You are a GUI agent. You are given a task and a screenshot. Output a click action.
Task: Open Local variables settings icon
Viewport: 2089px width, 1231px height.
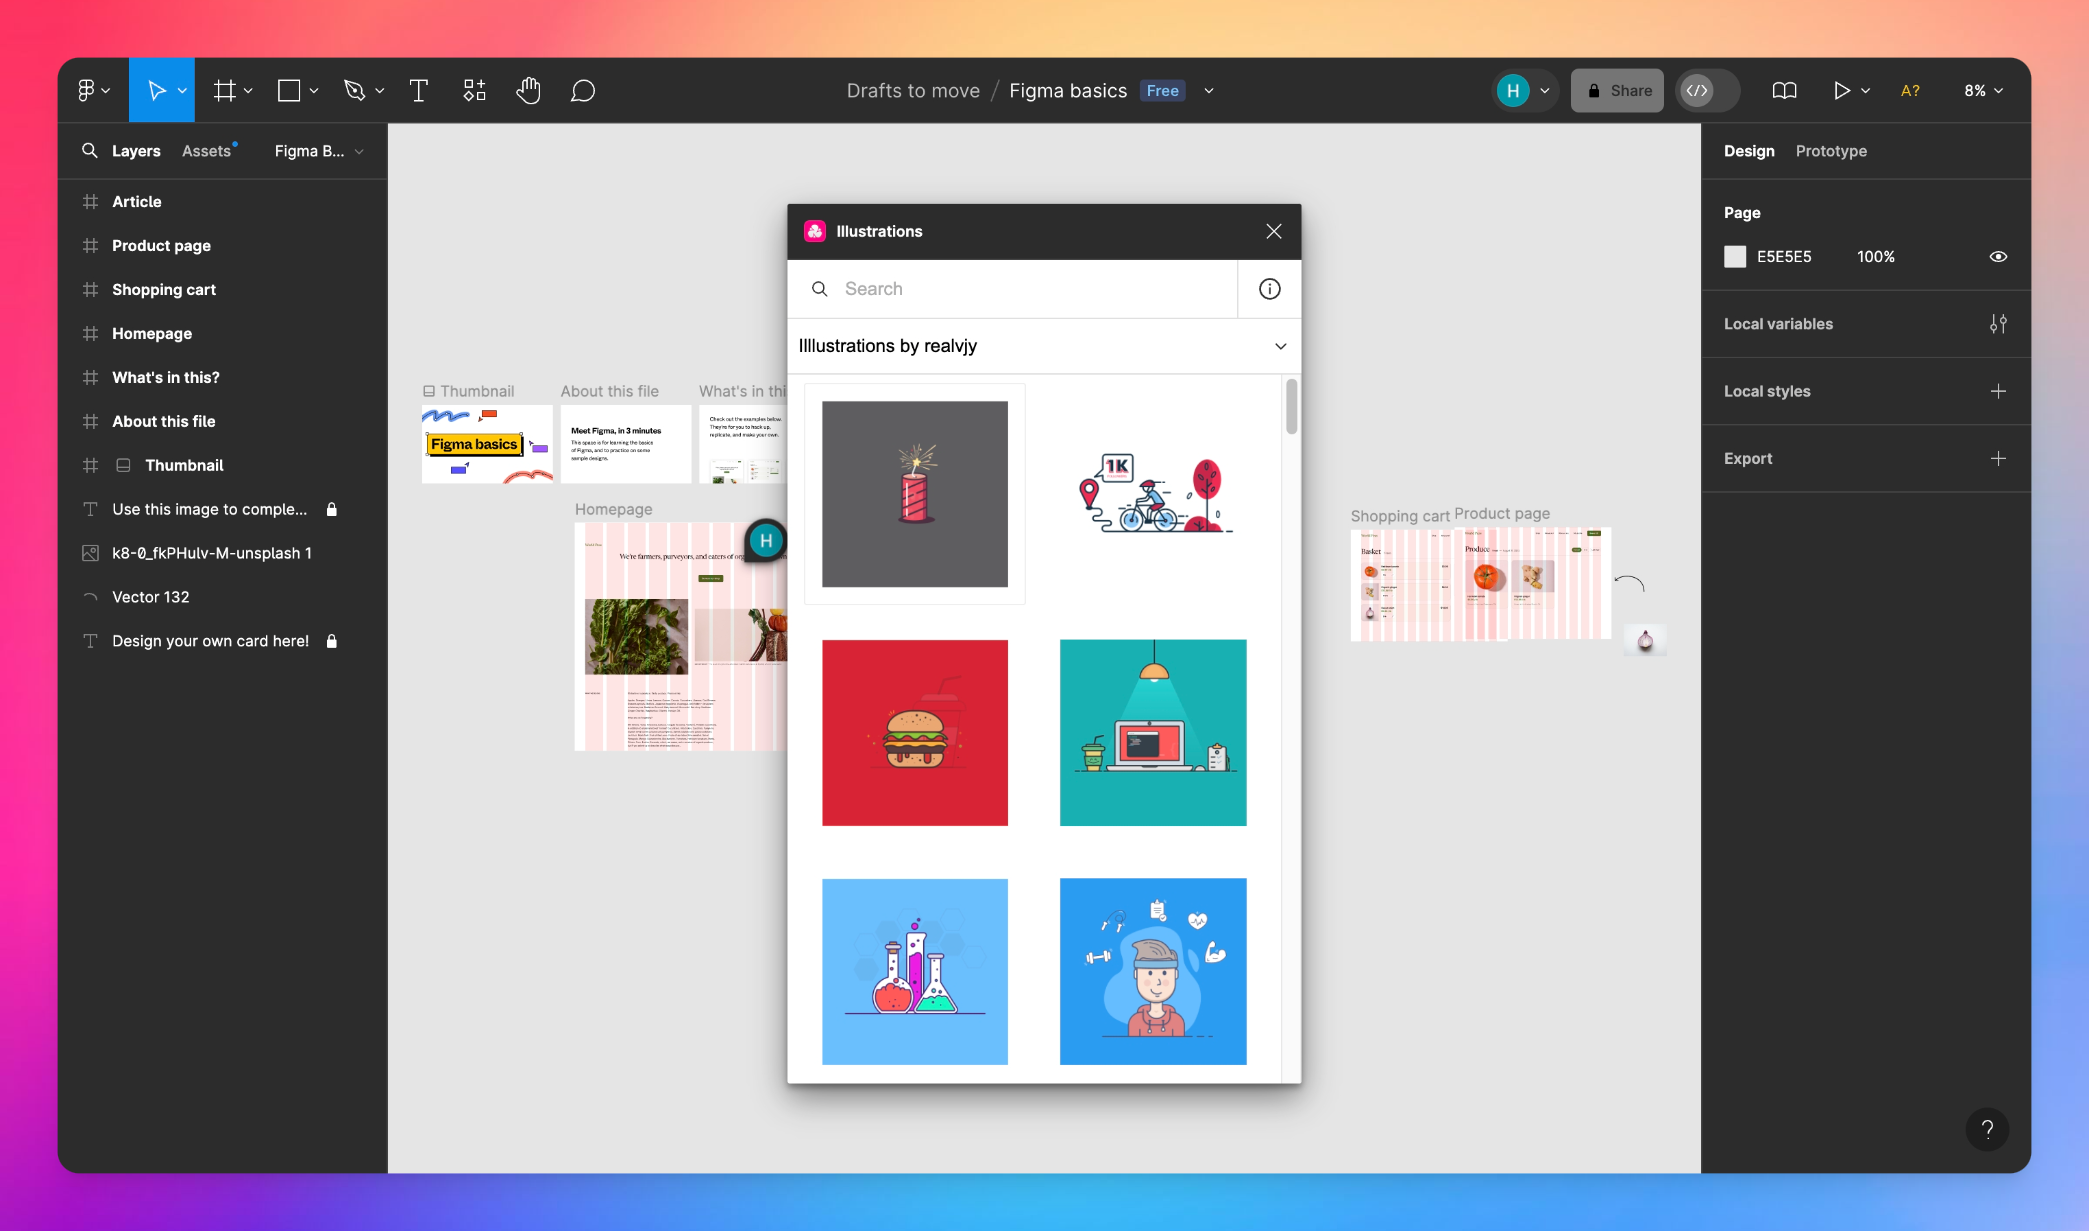point(1998,324)
